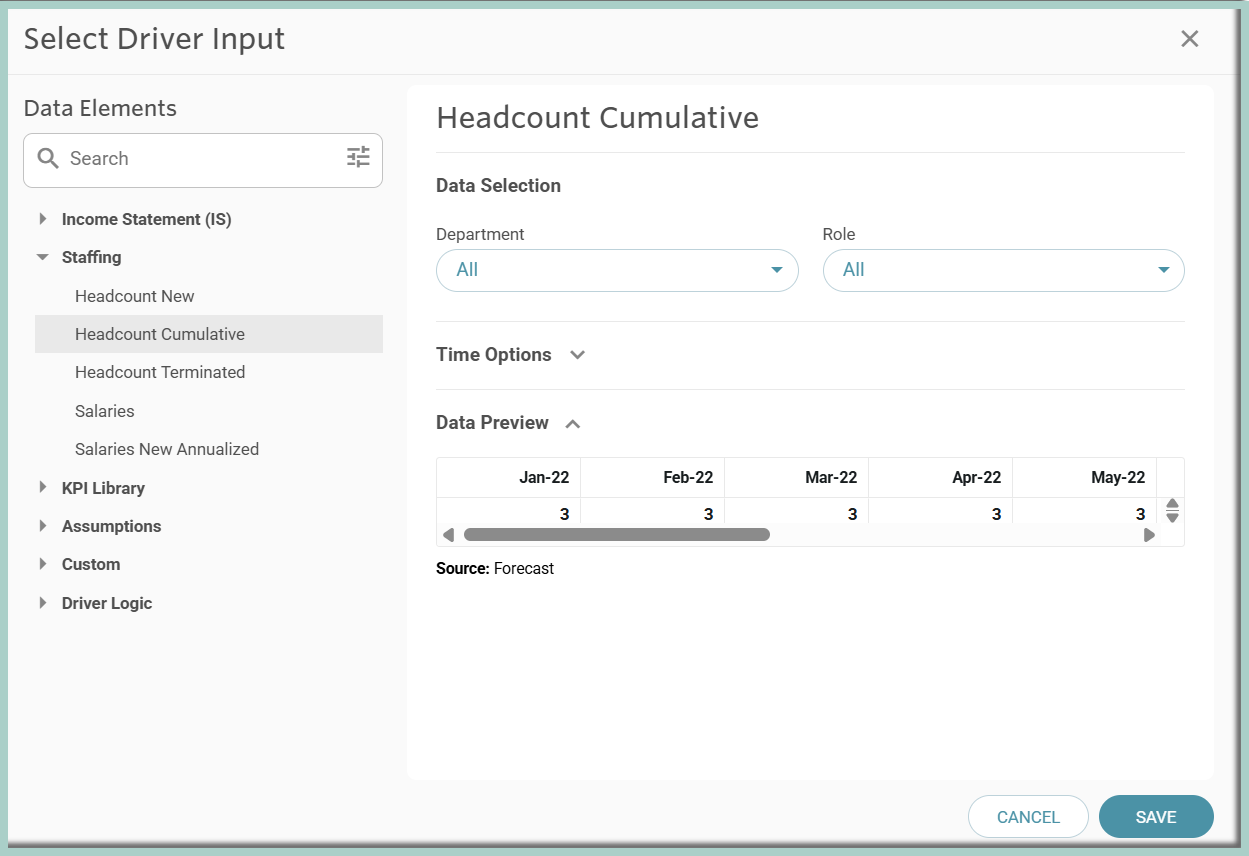Select Salaries item
Screen dimensions: 1249x856
209,411
